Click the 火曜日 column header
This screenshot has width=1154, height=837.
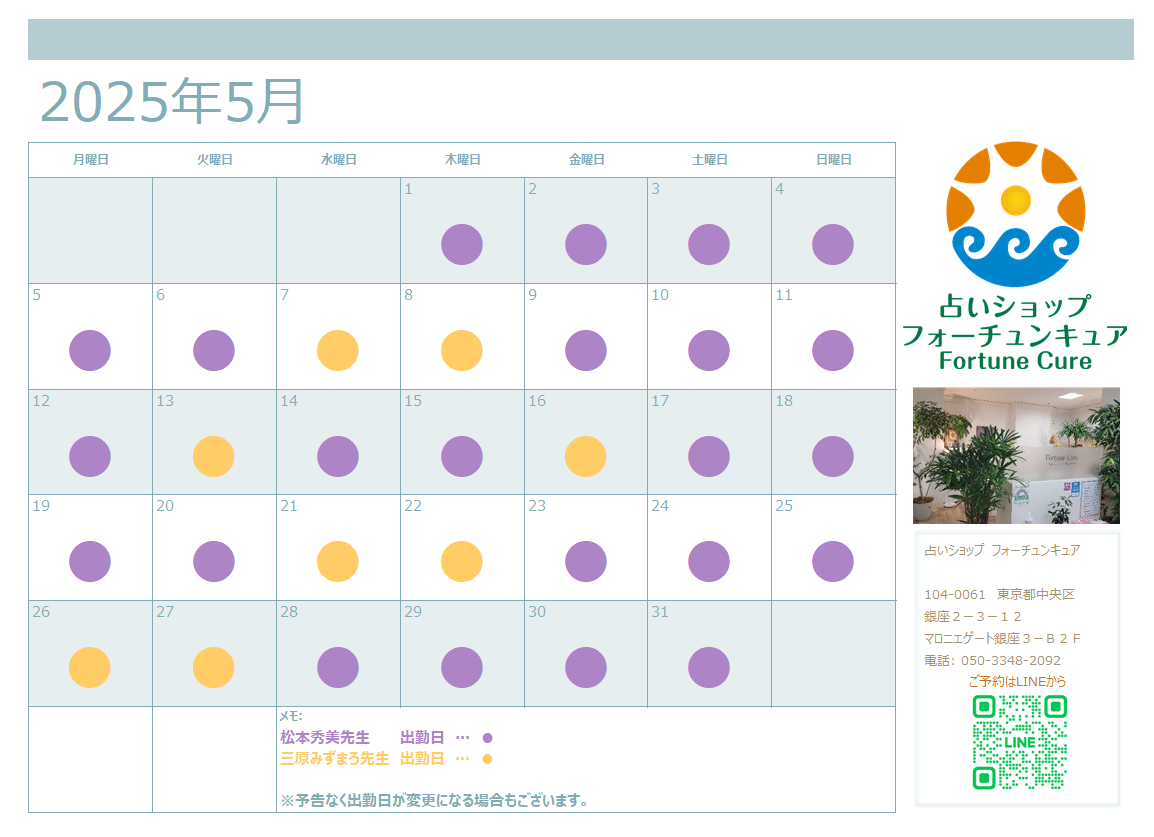[x=215, y=160]
